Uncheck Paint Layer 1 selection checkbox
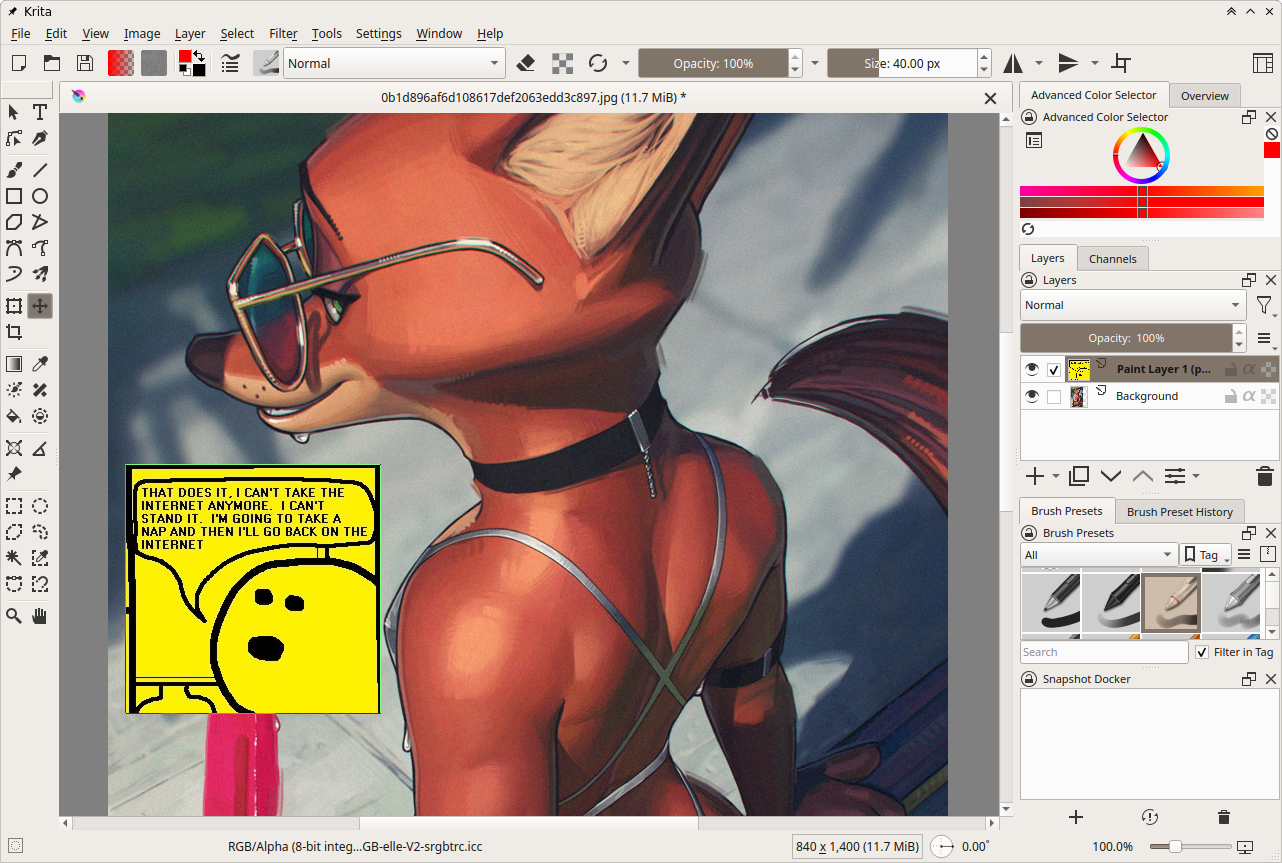The image size is (1282, 863). coord(1054,370)
